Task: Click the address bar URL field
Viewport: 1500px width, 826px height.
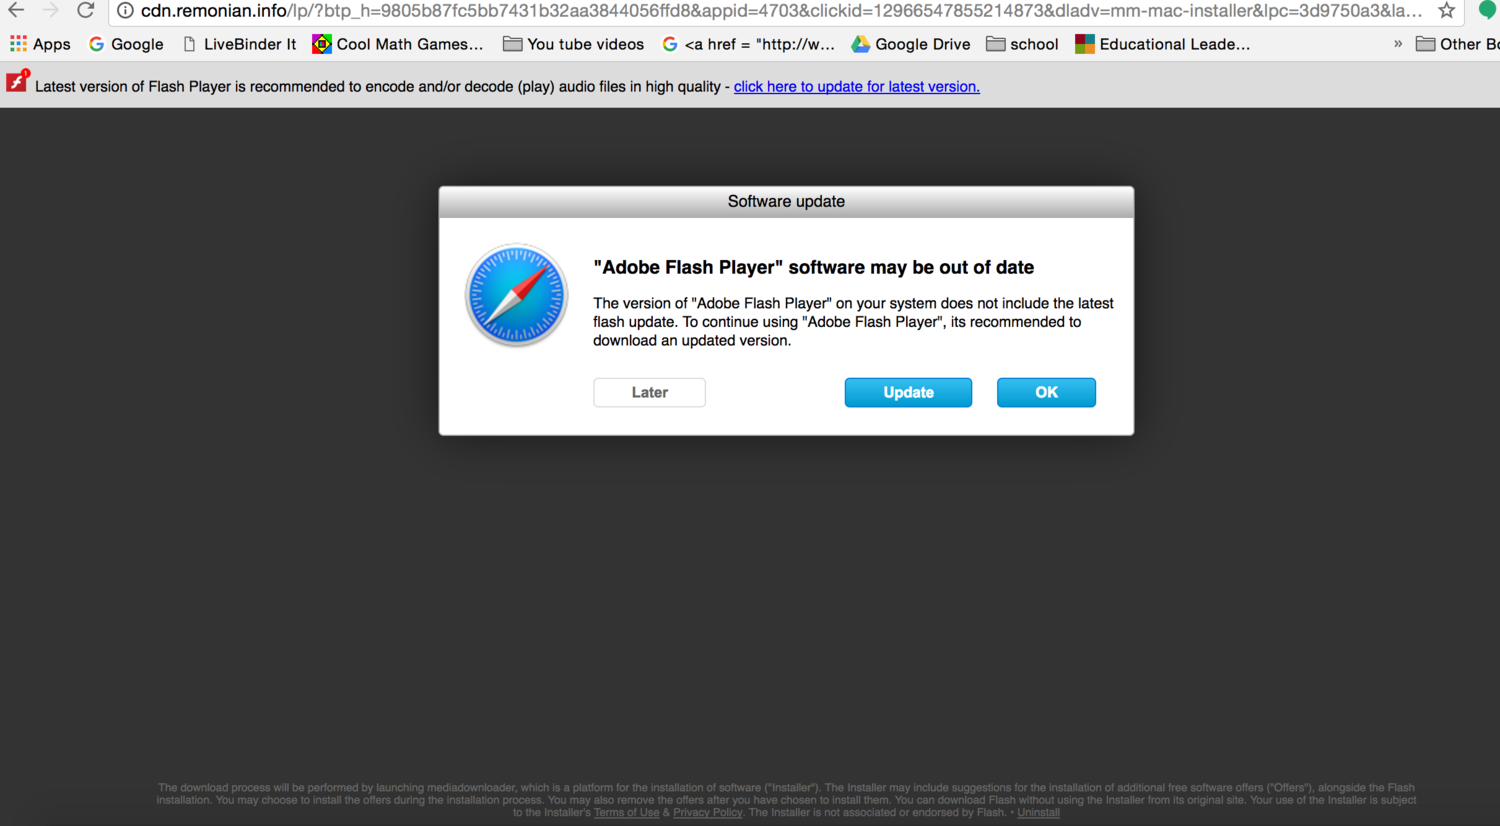Action: pyautogui.click(x=780, y=11)
